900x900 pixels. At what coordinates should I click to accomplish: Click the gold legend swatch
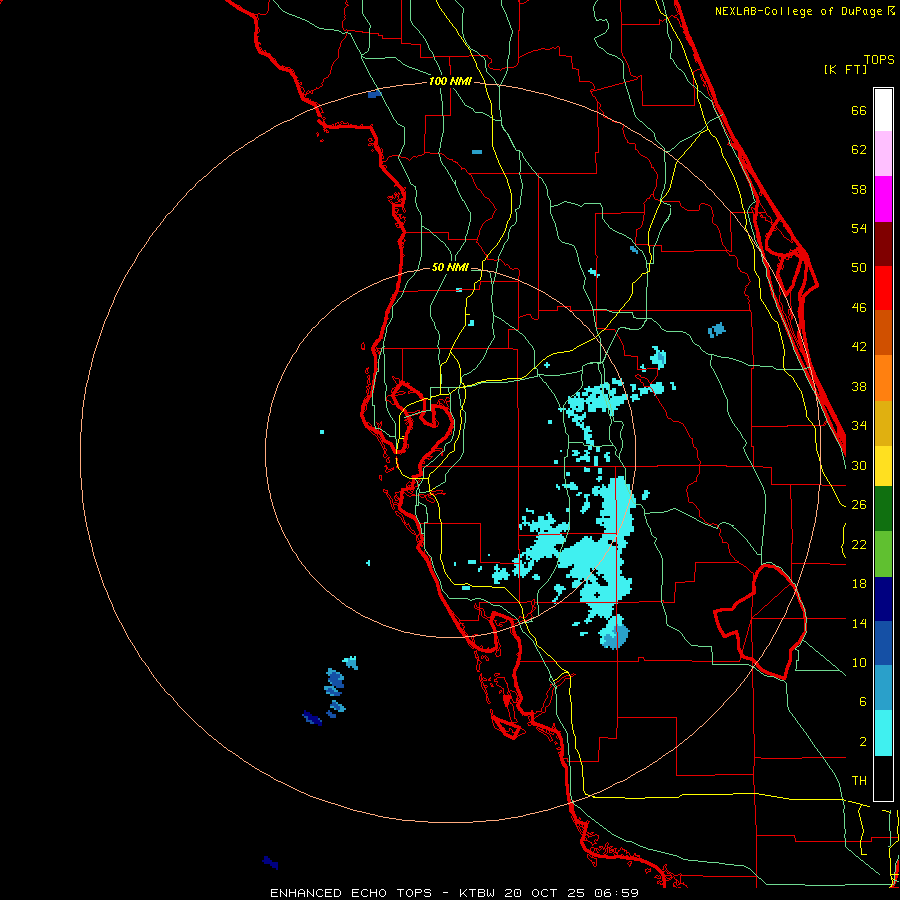(883, 423)
